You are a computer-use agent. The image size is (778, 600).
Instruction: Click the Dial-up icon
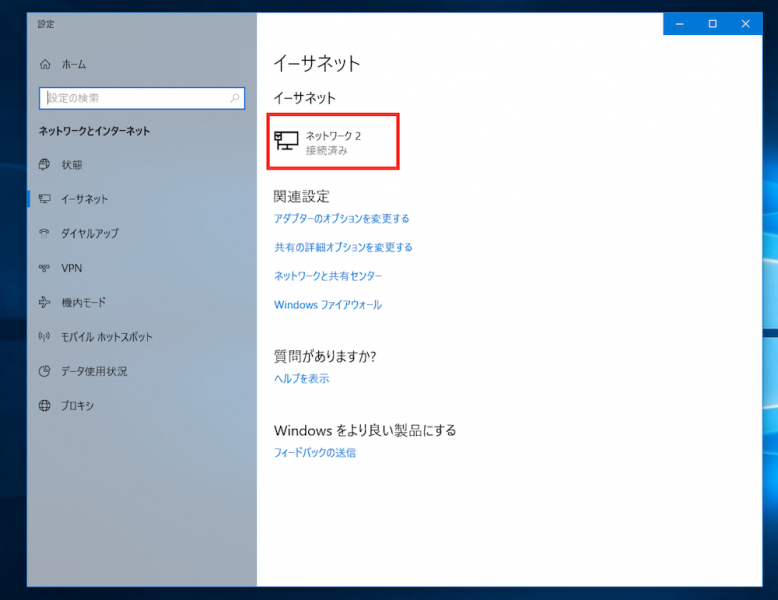coord(44,233)
